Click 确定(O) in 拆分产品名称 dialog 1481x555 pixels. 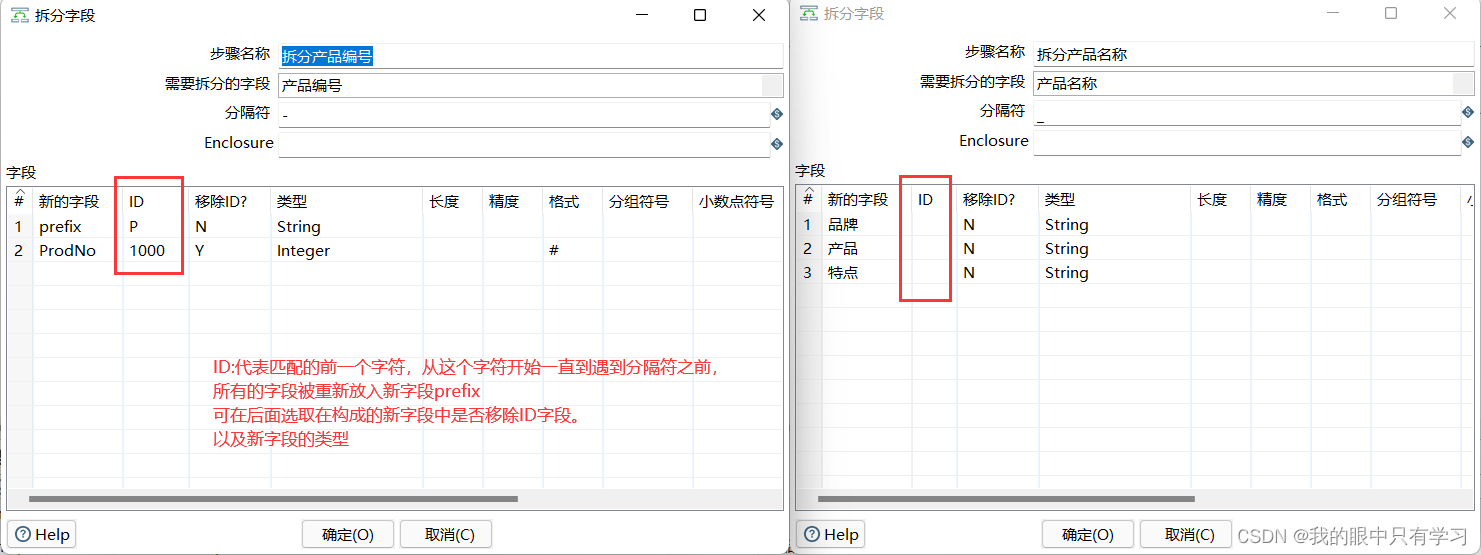[1088, 534]
